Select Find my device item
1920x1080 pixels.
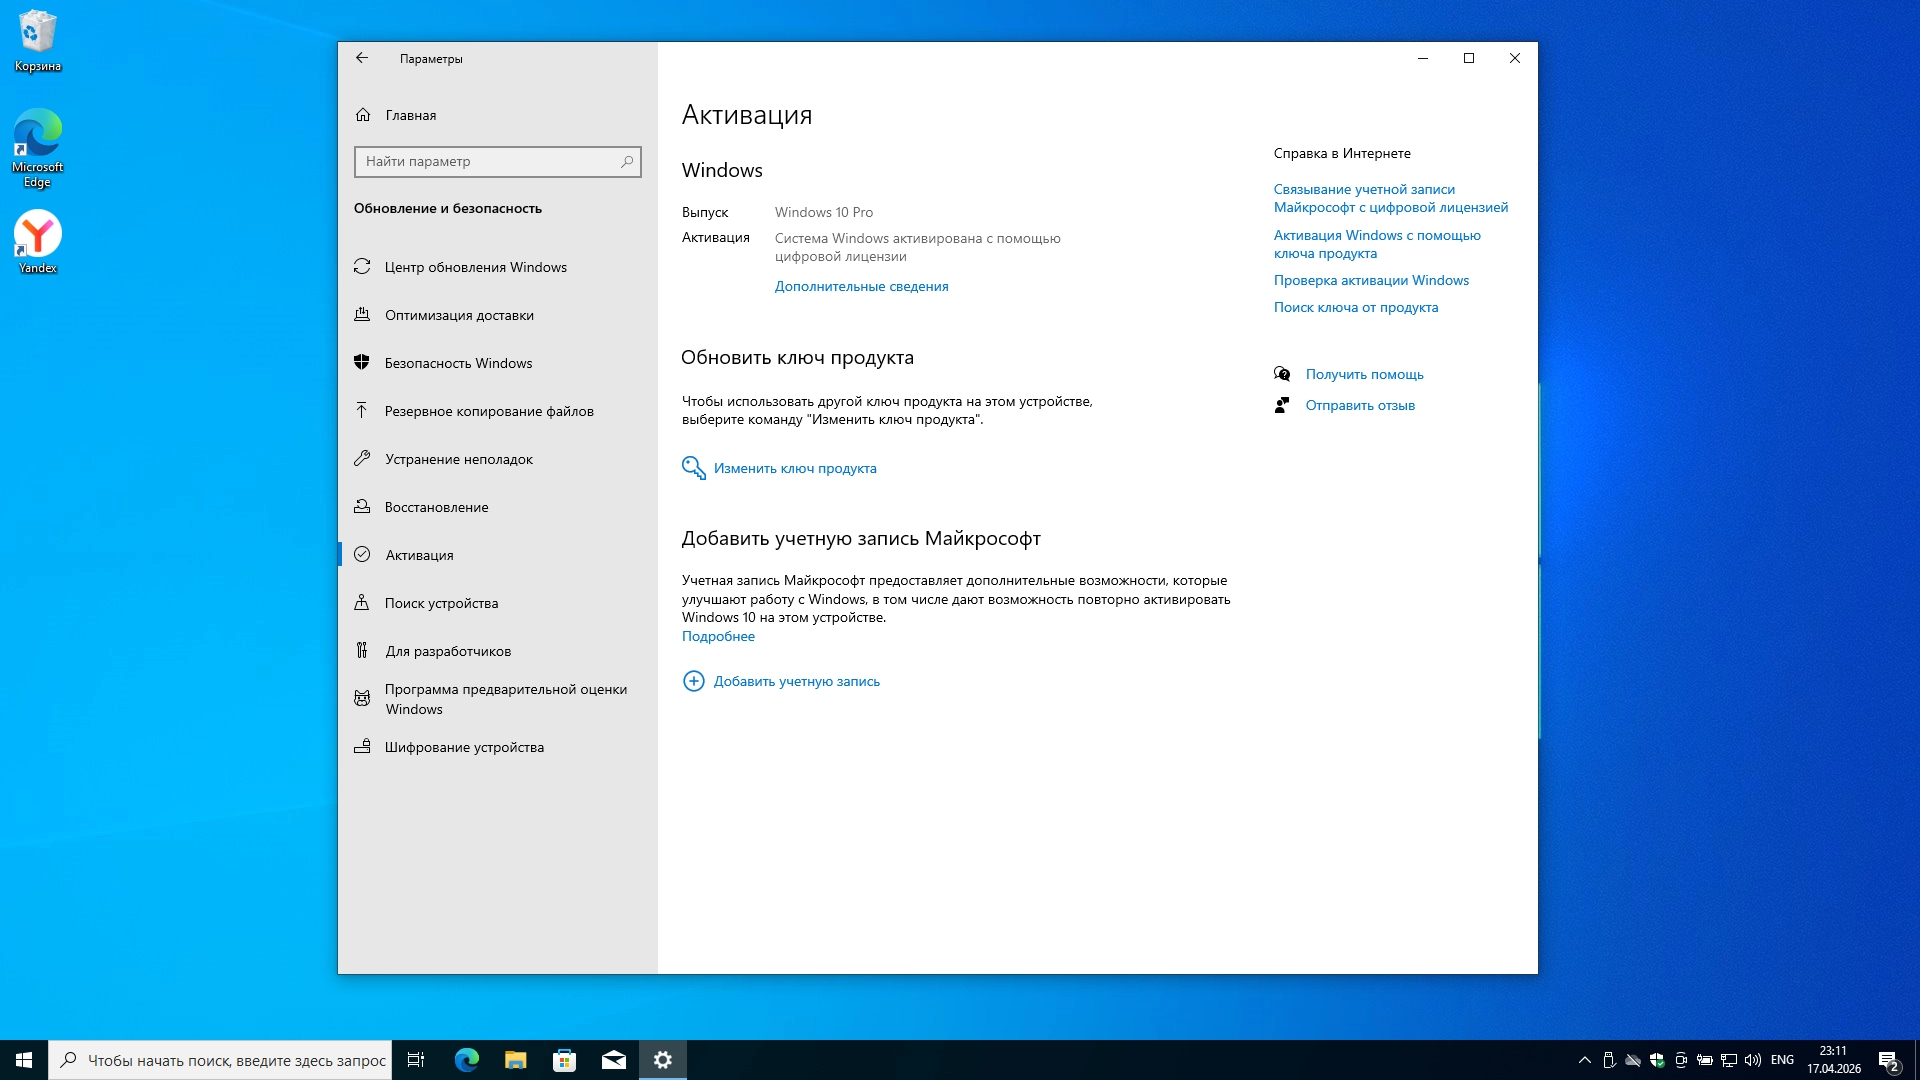[441, 603]
